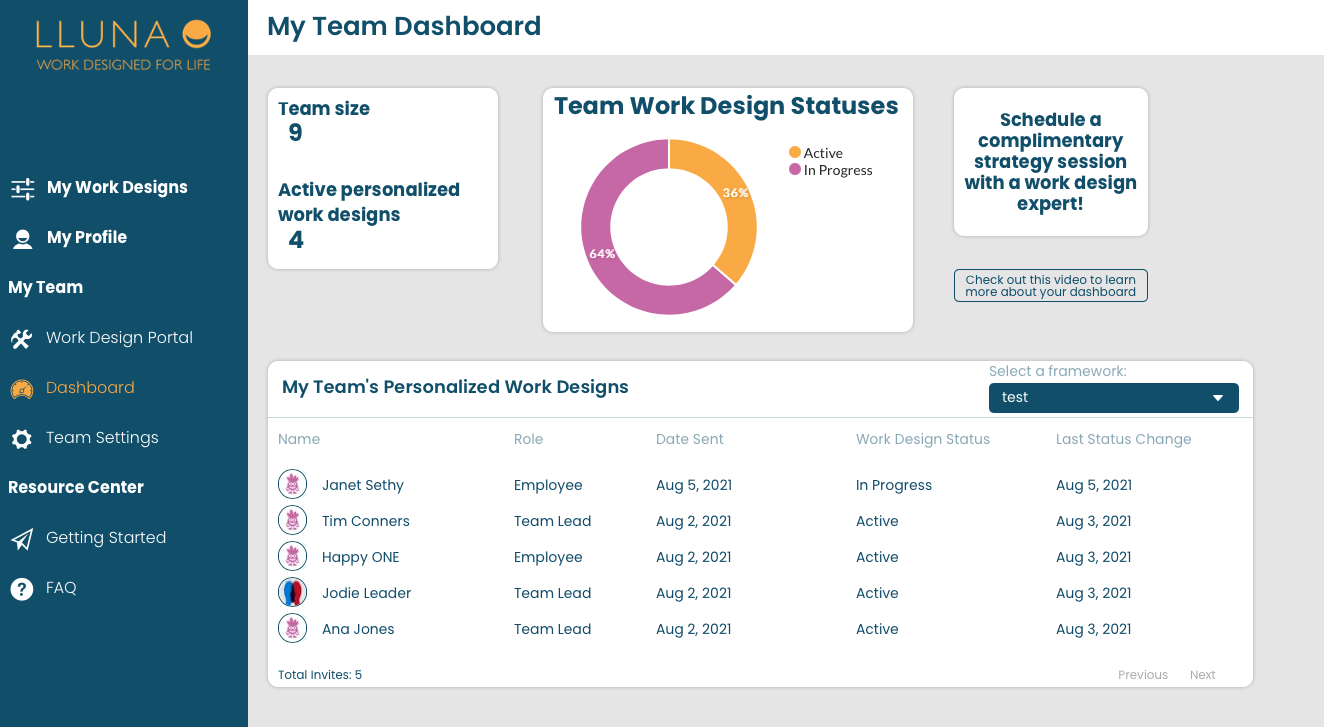Click Jodie Leader's Last Status Change date
Screen dimensions: 1324x727
coord(1094,593)
